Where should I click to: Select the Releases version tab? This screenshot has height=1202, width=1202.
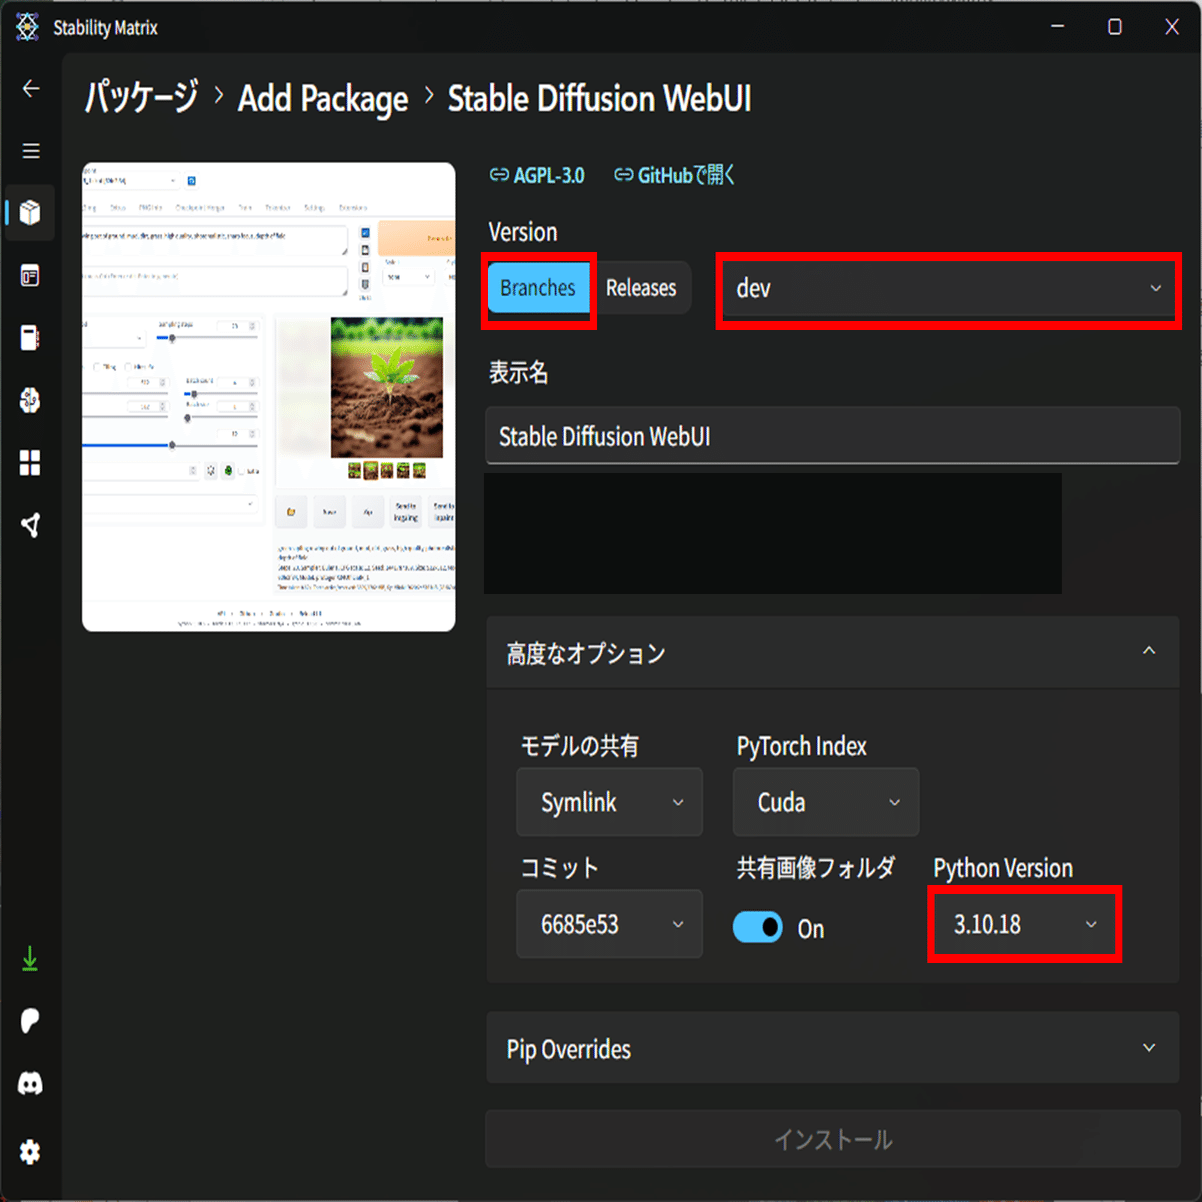pyautogui.click(x=641, y=288)
